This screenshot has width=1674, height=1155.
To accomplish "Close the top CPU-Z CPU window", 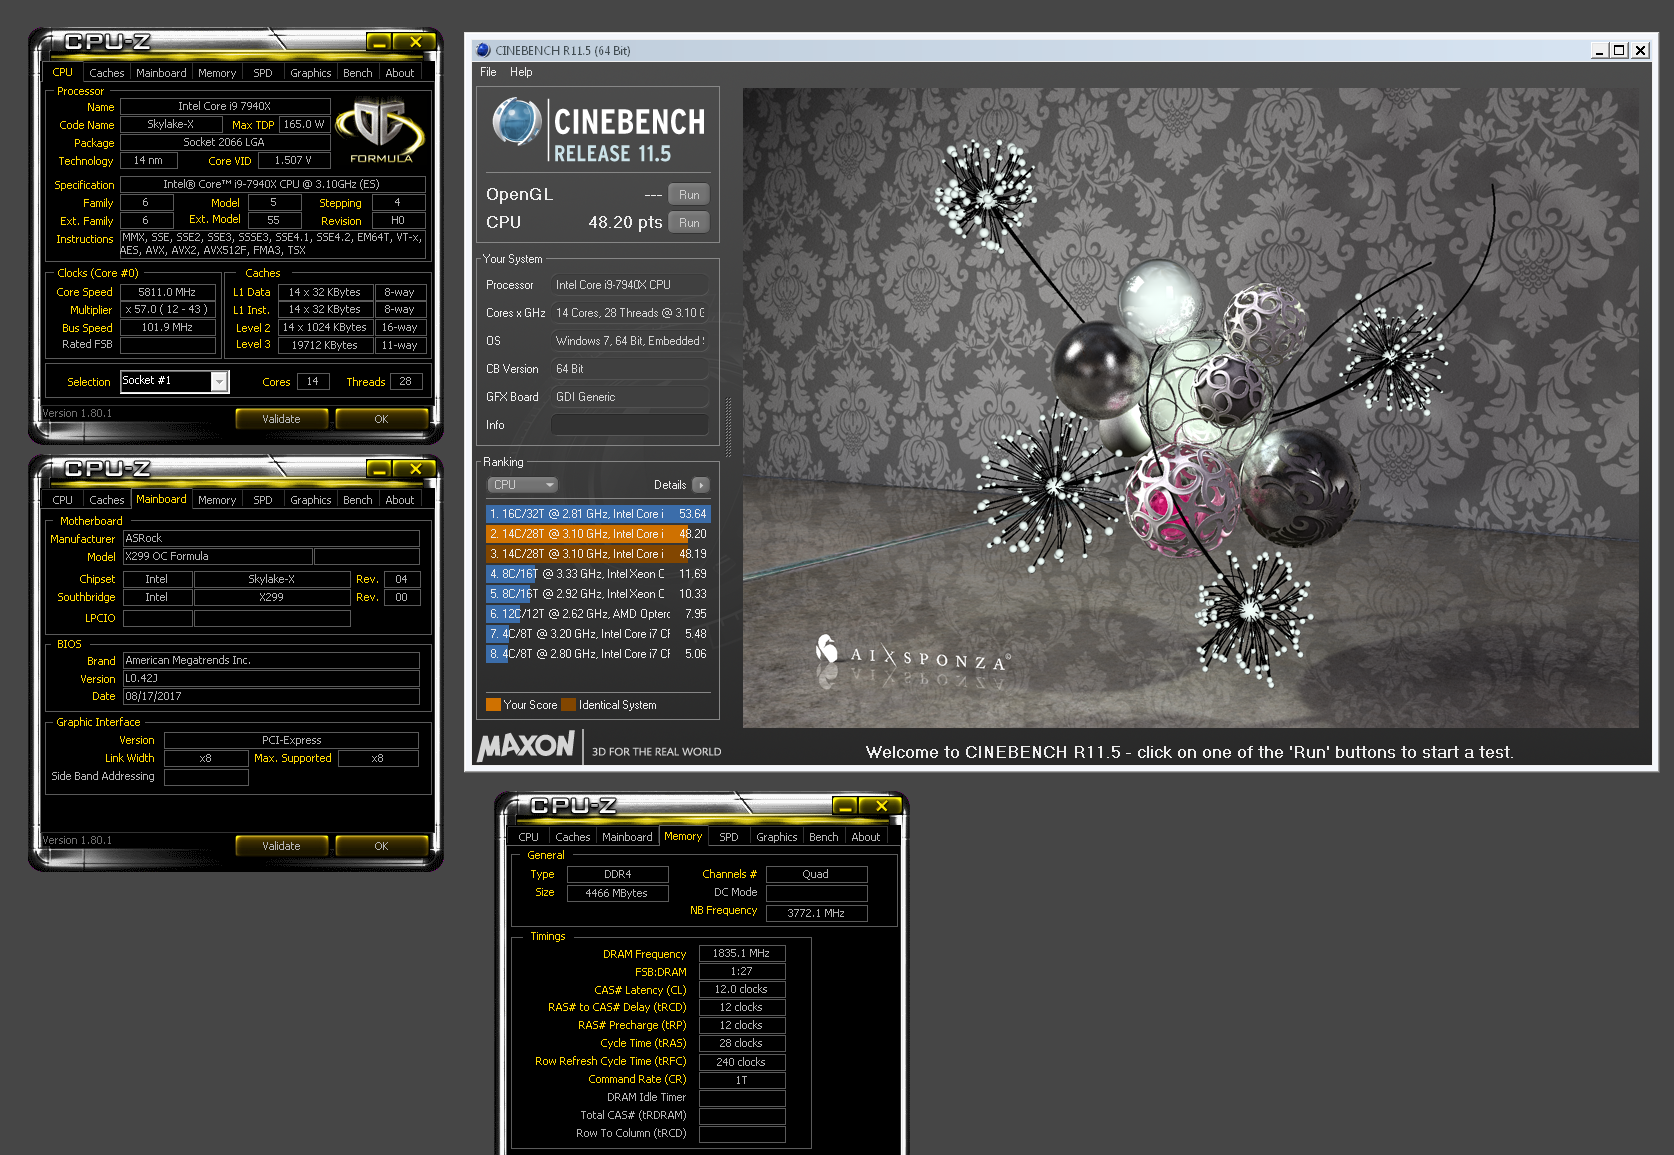I will click(415, 42).
